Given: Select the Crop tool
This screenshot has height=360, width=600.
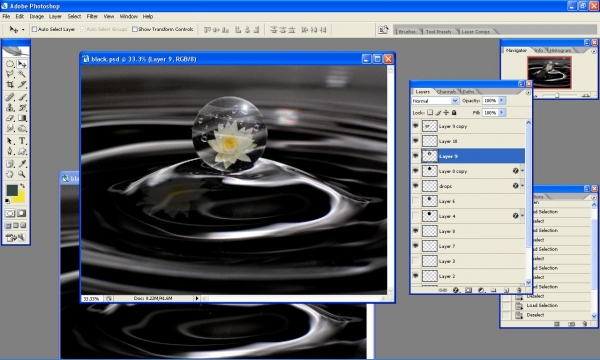Looking at the screenshot, I should (10, 84).
